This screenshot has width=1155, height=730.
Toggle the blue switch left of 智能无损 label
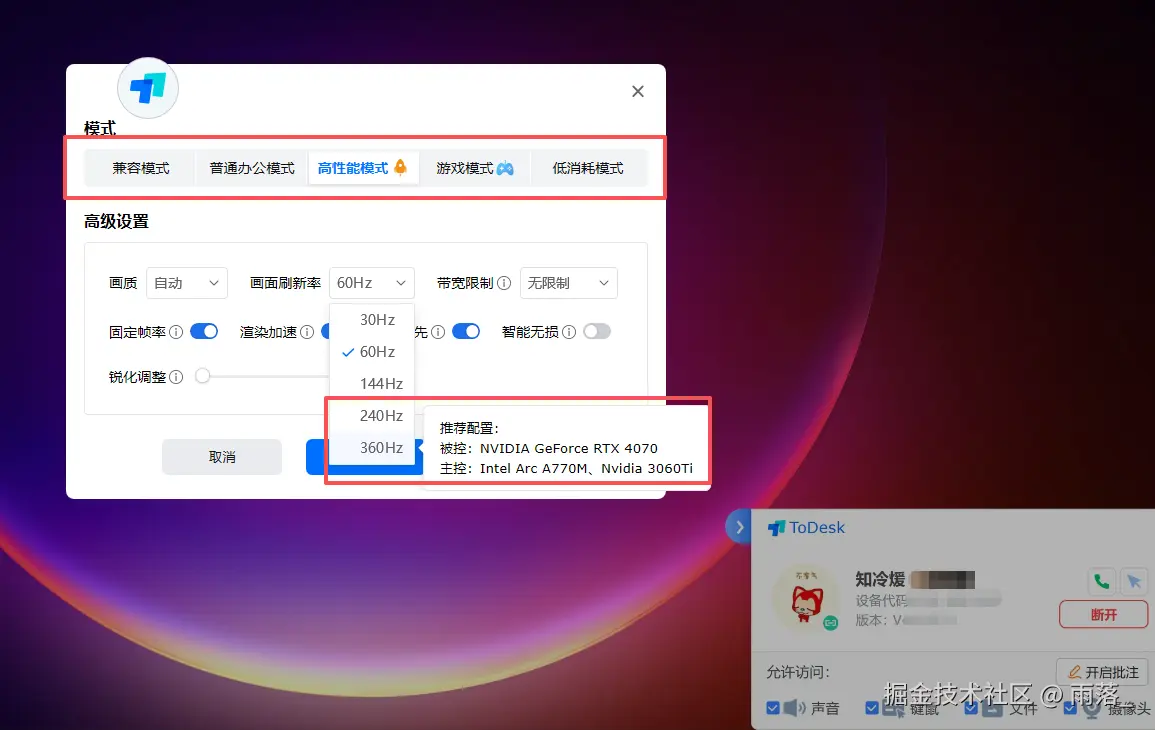click(x=466, y=331)
